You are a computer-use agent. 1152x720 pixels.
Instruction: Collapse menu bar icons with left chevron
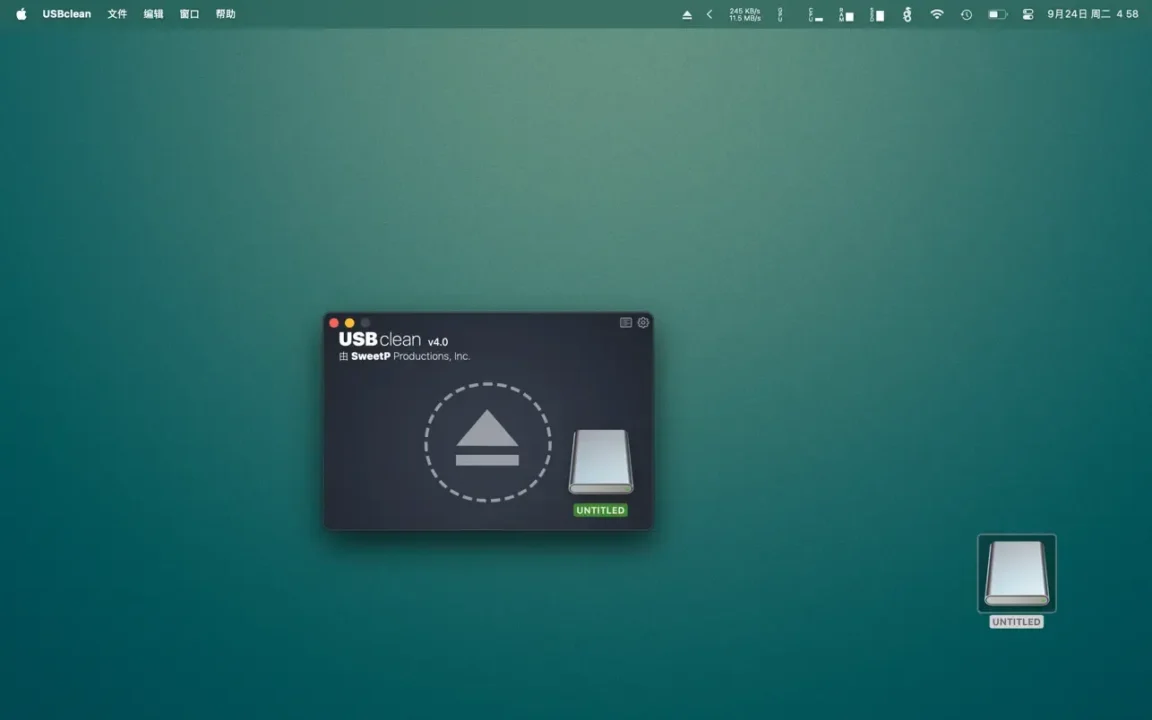click(x=709, y=15)
